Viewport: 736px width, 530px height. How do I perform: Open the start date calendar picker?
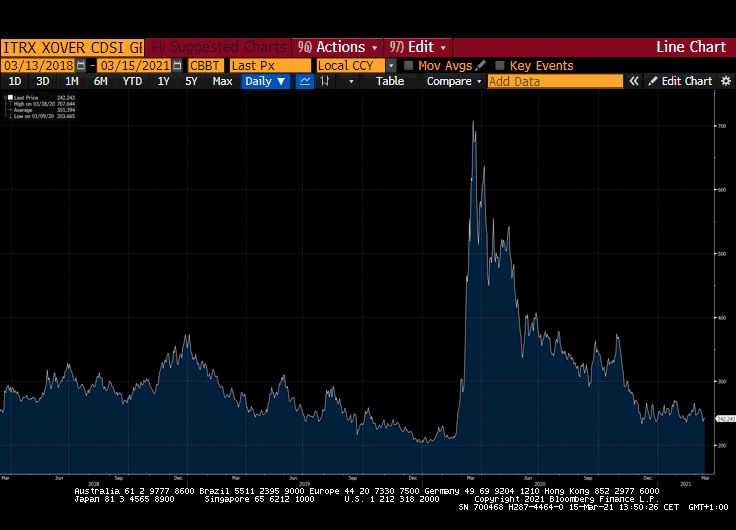pyautogui.click(x=81, y=65)
